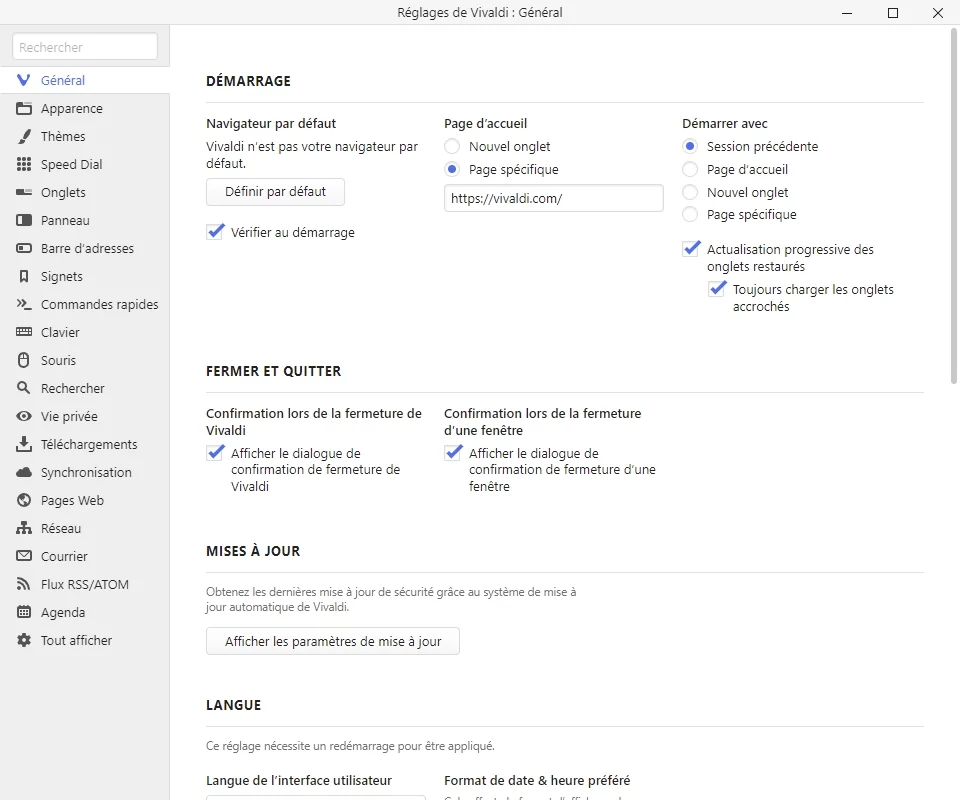
Task: Disable the window closing confirmation dialog checkbox
Action: click(453, 453)
